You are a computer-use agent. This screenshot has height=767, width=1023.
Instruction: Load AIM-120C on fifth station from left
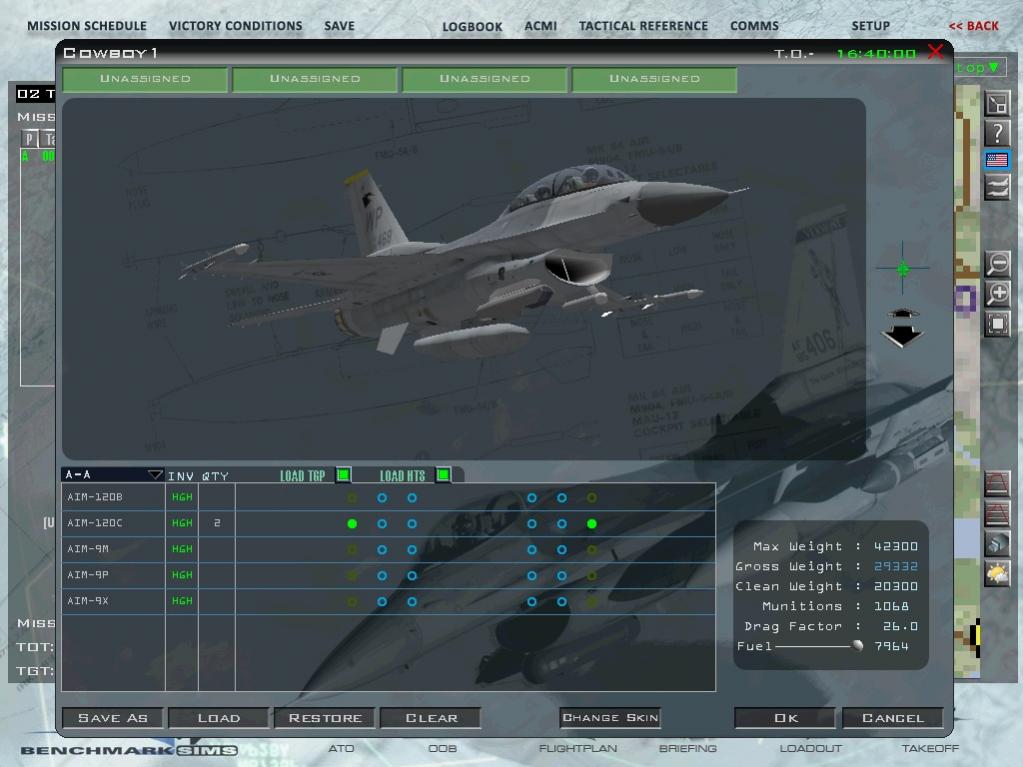(562, 524)
